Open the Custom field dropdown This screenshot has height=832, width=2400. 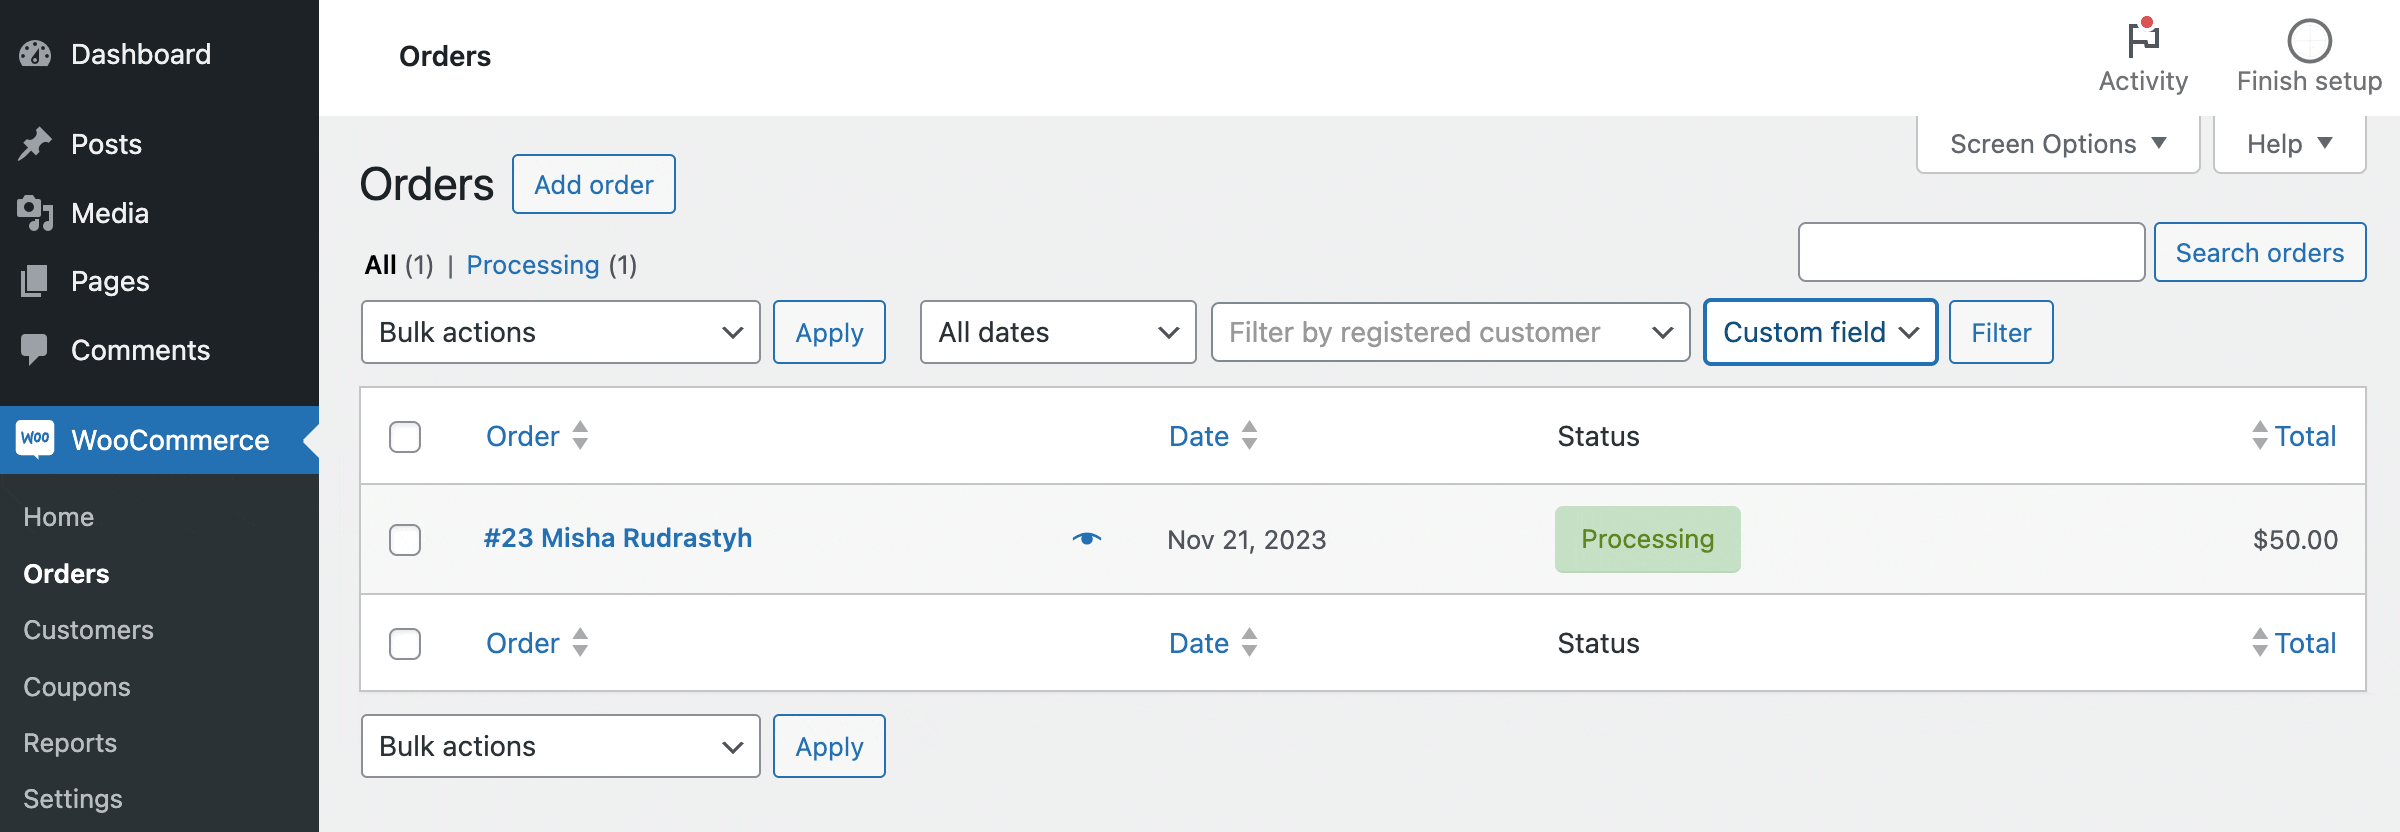[x=1820, y=332]
